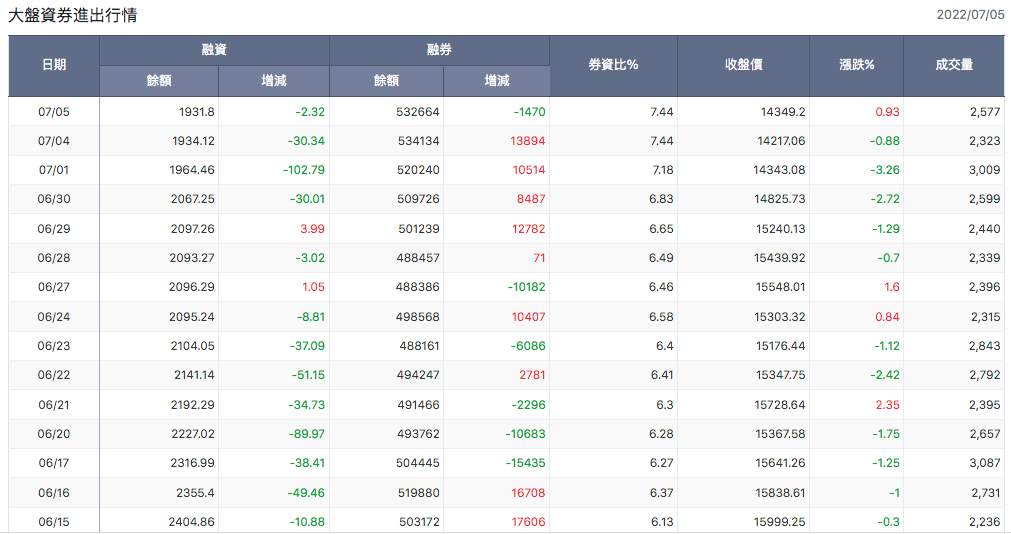Click margin change 1.05

tap(313, 287)
